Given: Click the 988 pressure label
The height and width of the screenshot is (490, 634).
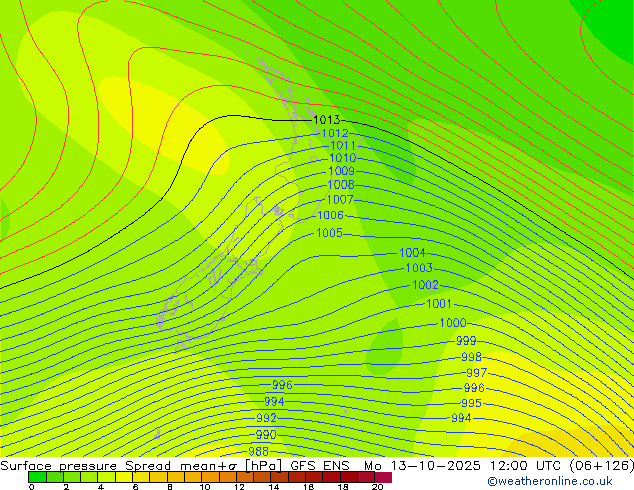Looking at the screenshot, I should point(258,451).
